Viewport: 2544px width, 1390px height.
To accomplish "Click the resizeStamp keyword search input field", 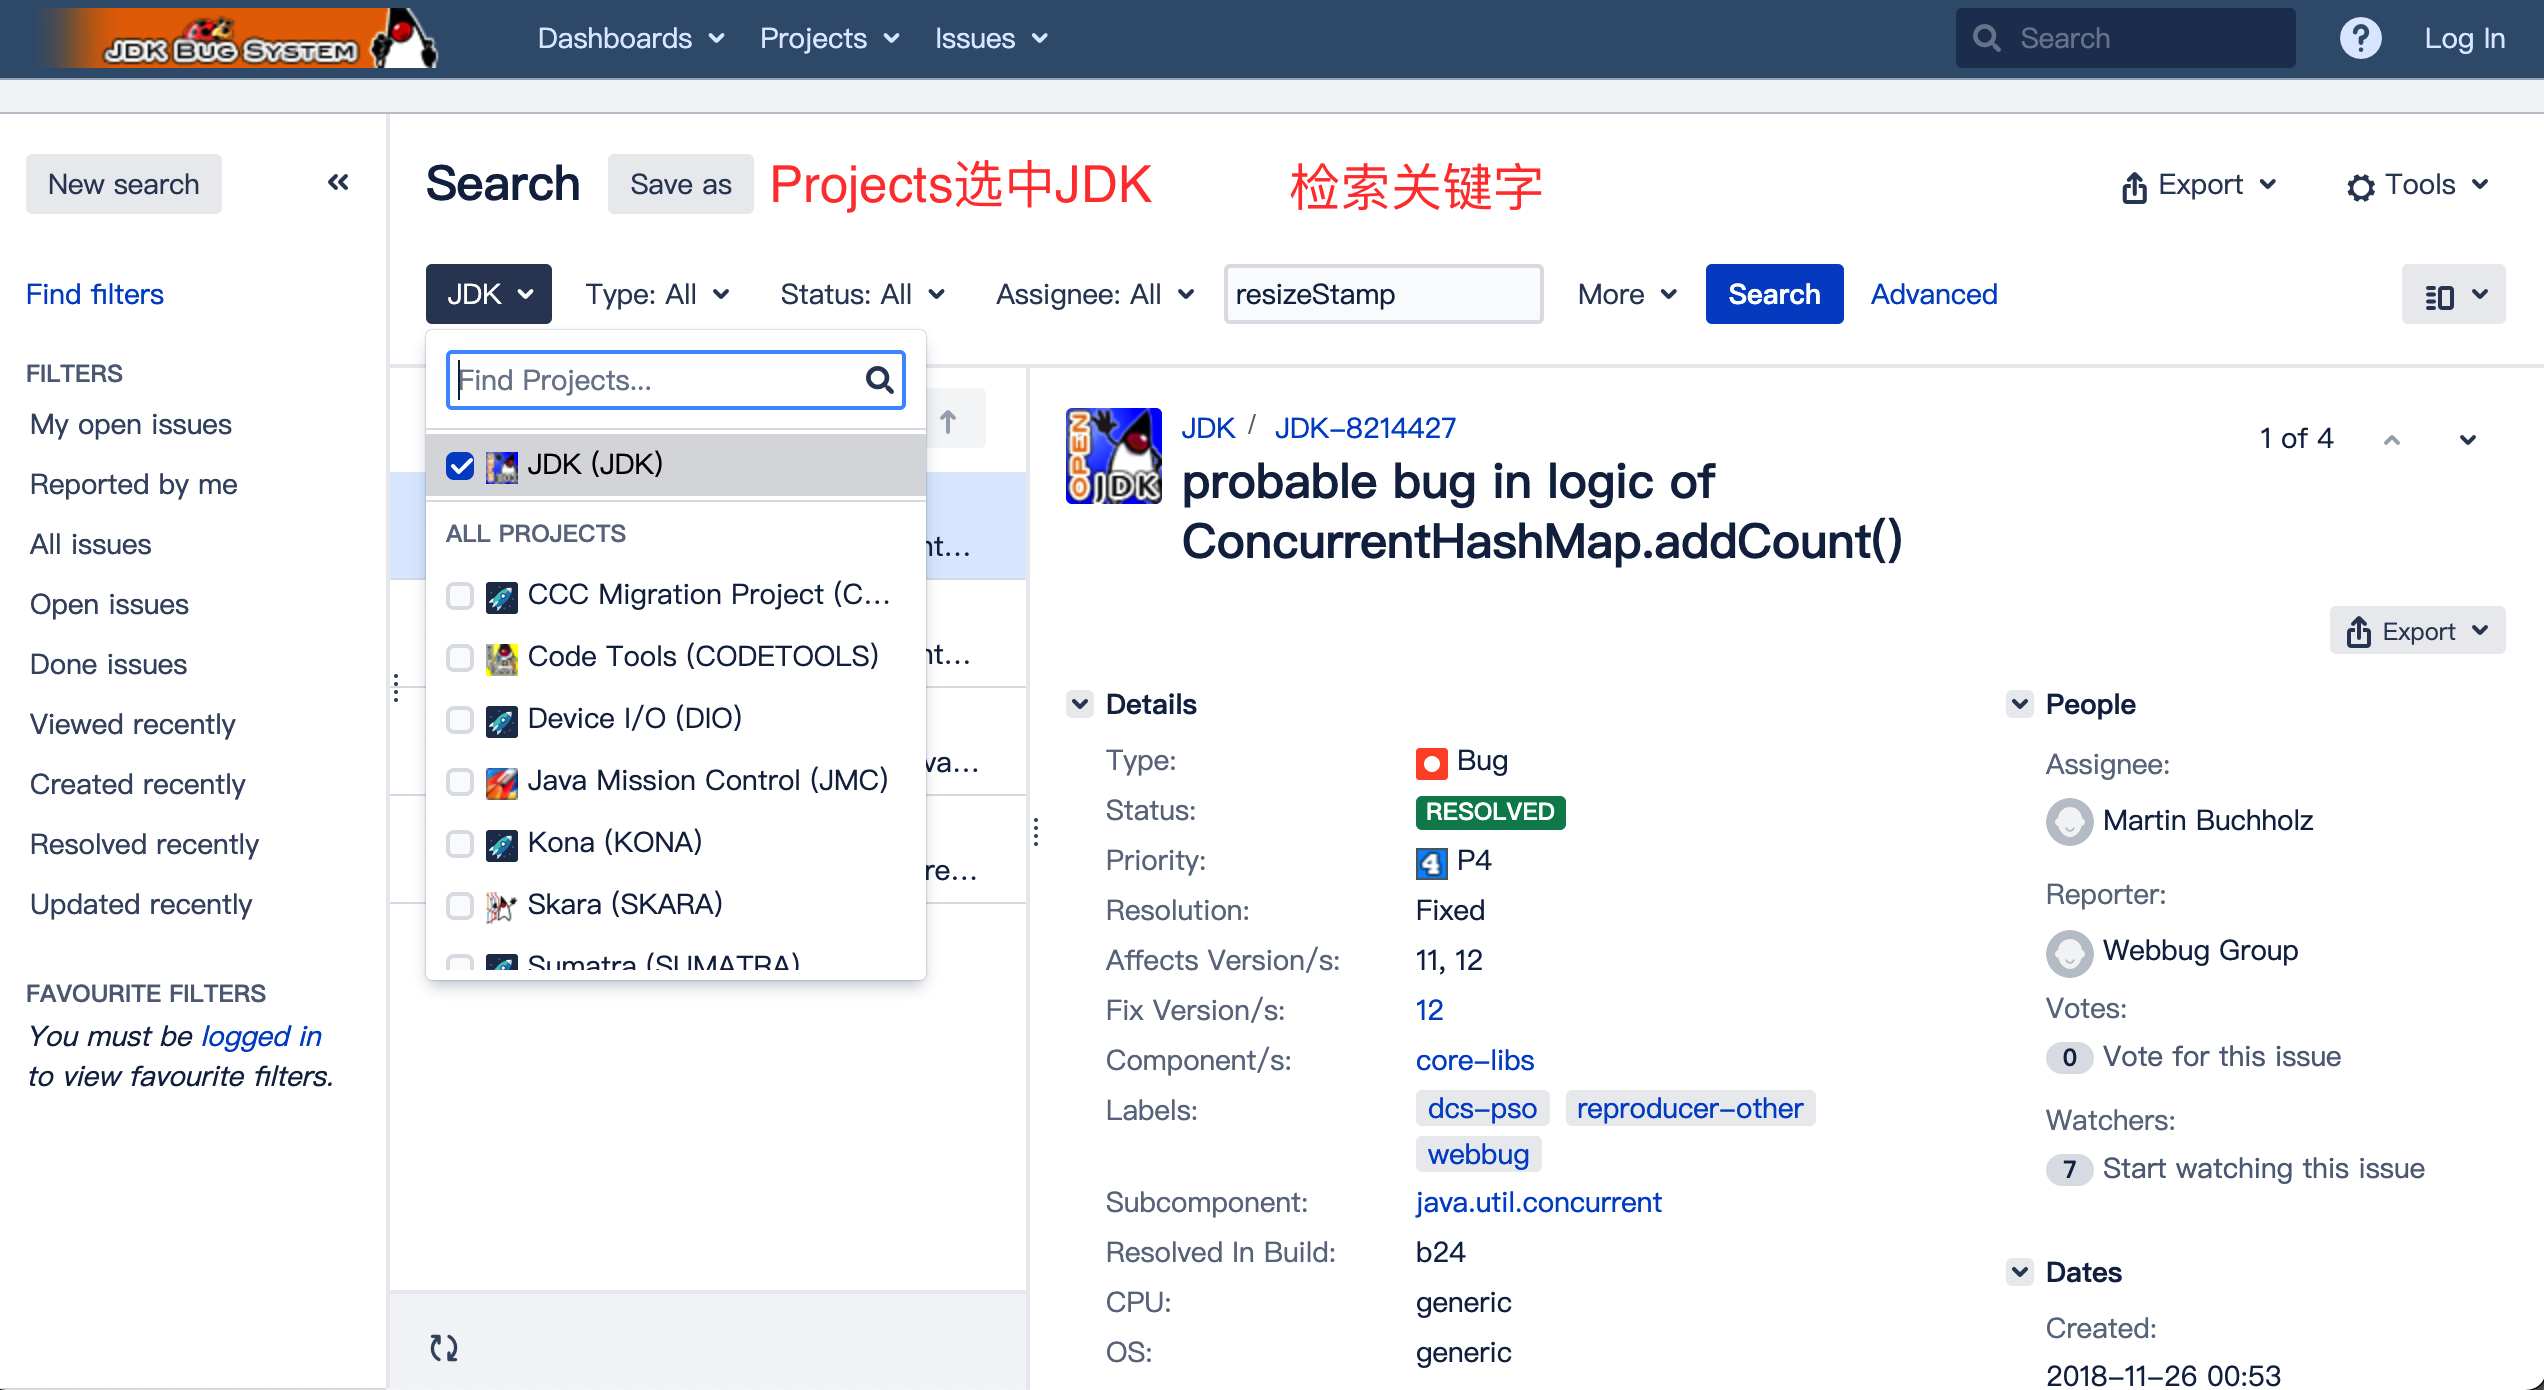I will tap(1381, 293).
